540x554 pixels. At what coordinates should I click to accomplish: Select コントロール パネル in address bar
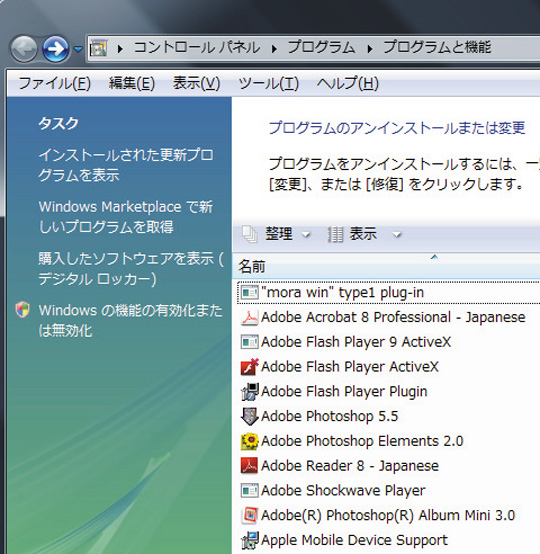[x=197, y=47]
